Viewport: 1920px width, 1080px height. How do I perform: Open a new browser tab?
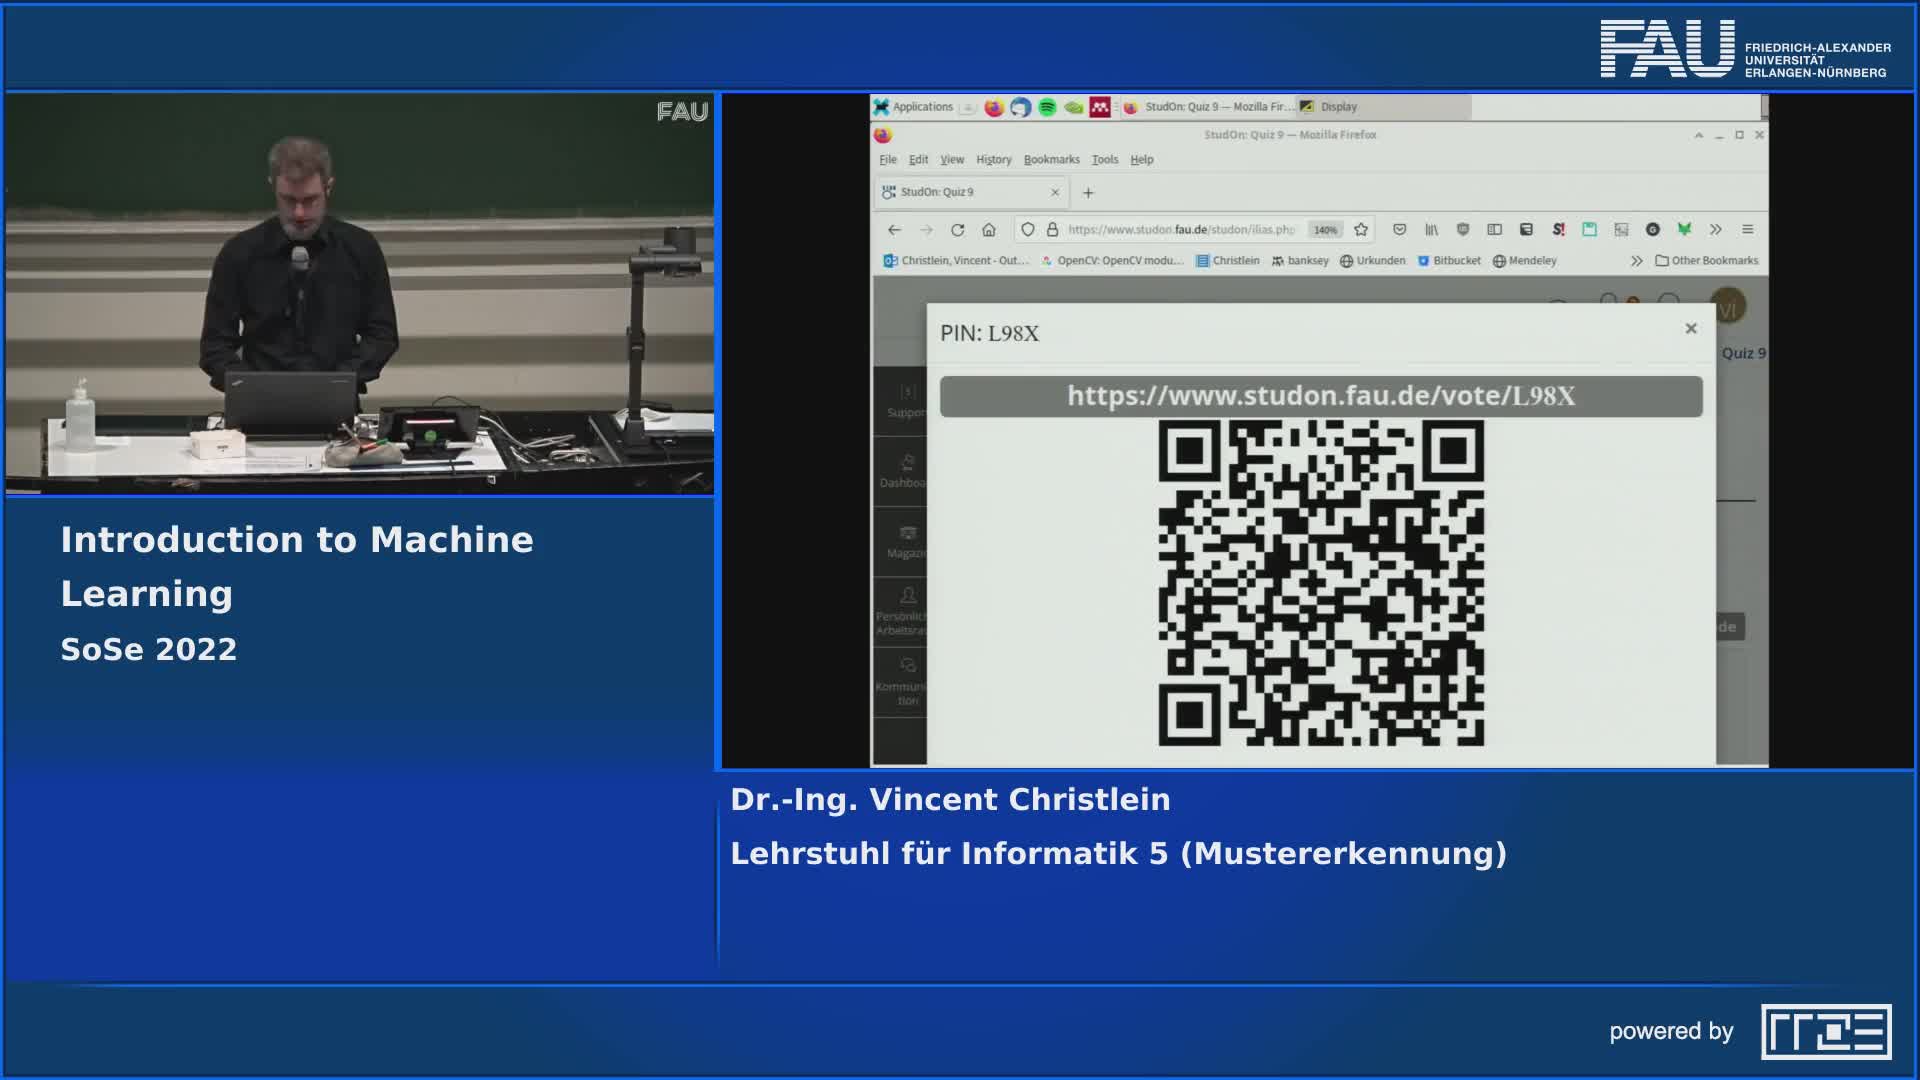click(1089, 193)
